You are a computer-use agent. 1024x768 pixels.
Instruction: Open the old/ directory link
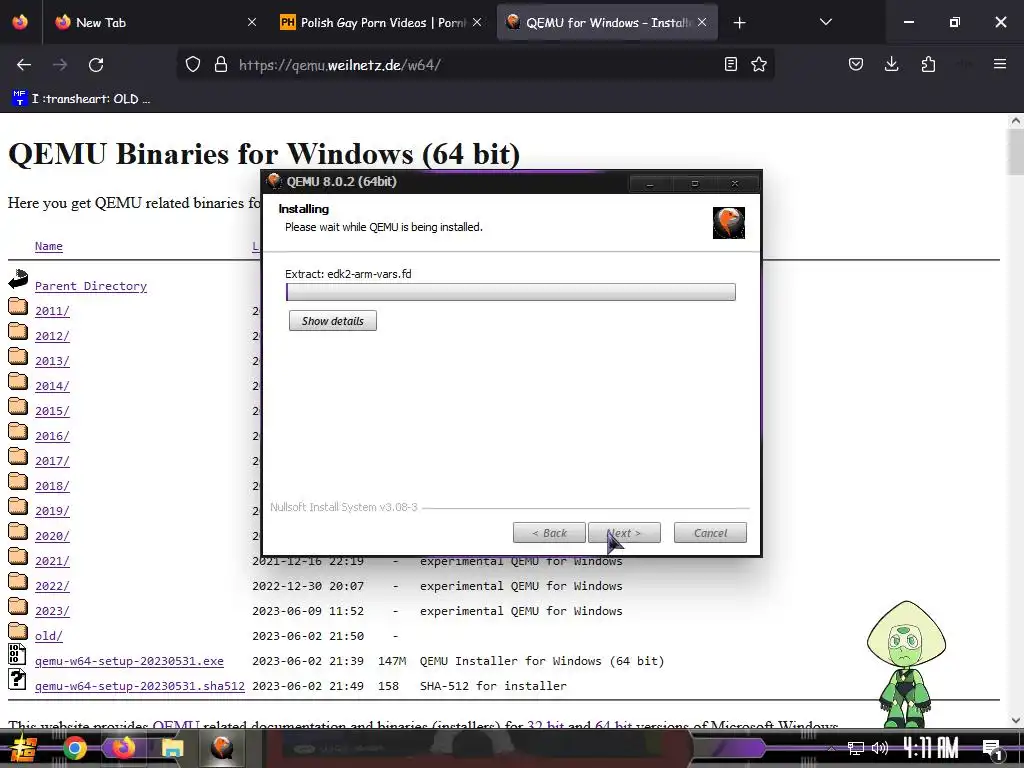coord(49,636)
